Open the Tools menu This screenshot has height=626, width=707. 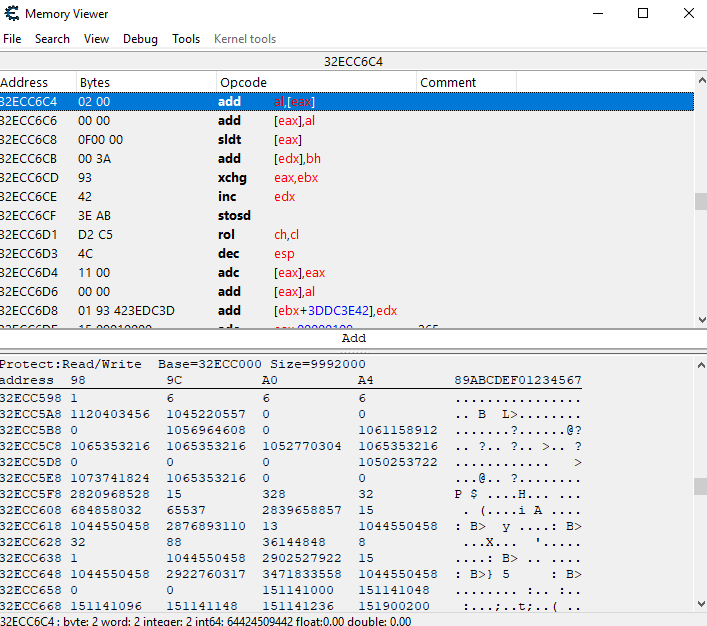186,39
